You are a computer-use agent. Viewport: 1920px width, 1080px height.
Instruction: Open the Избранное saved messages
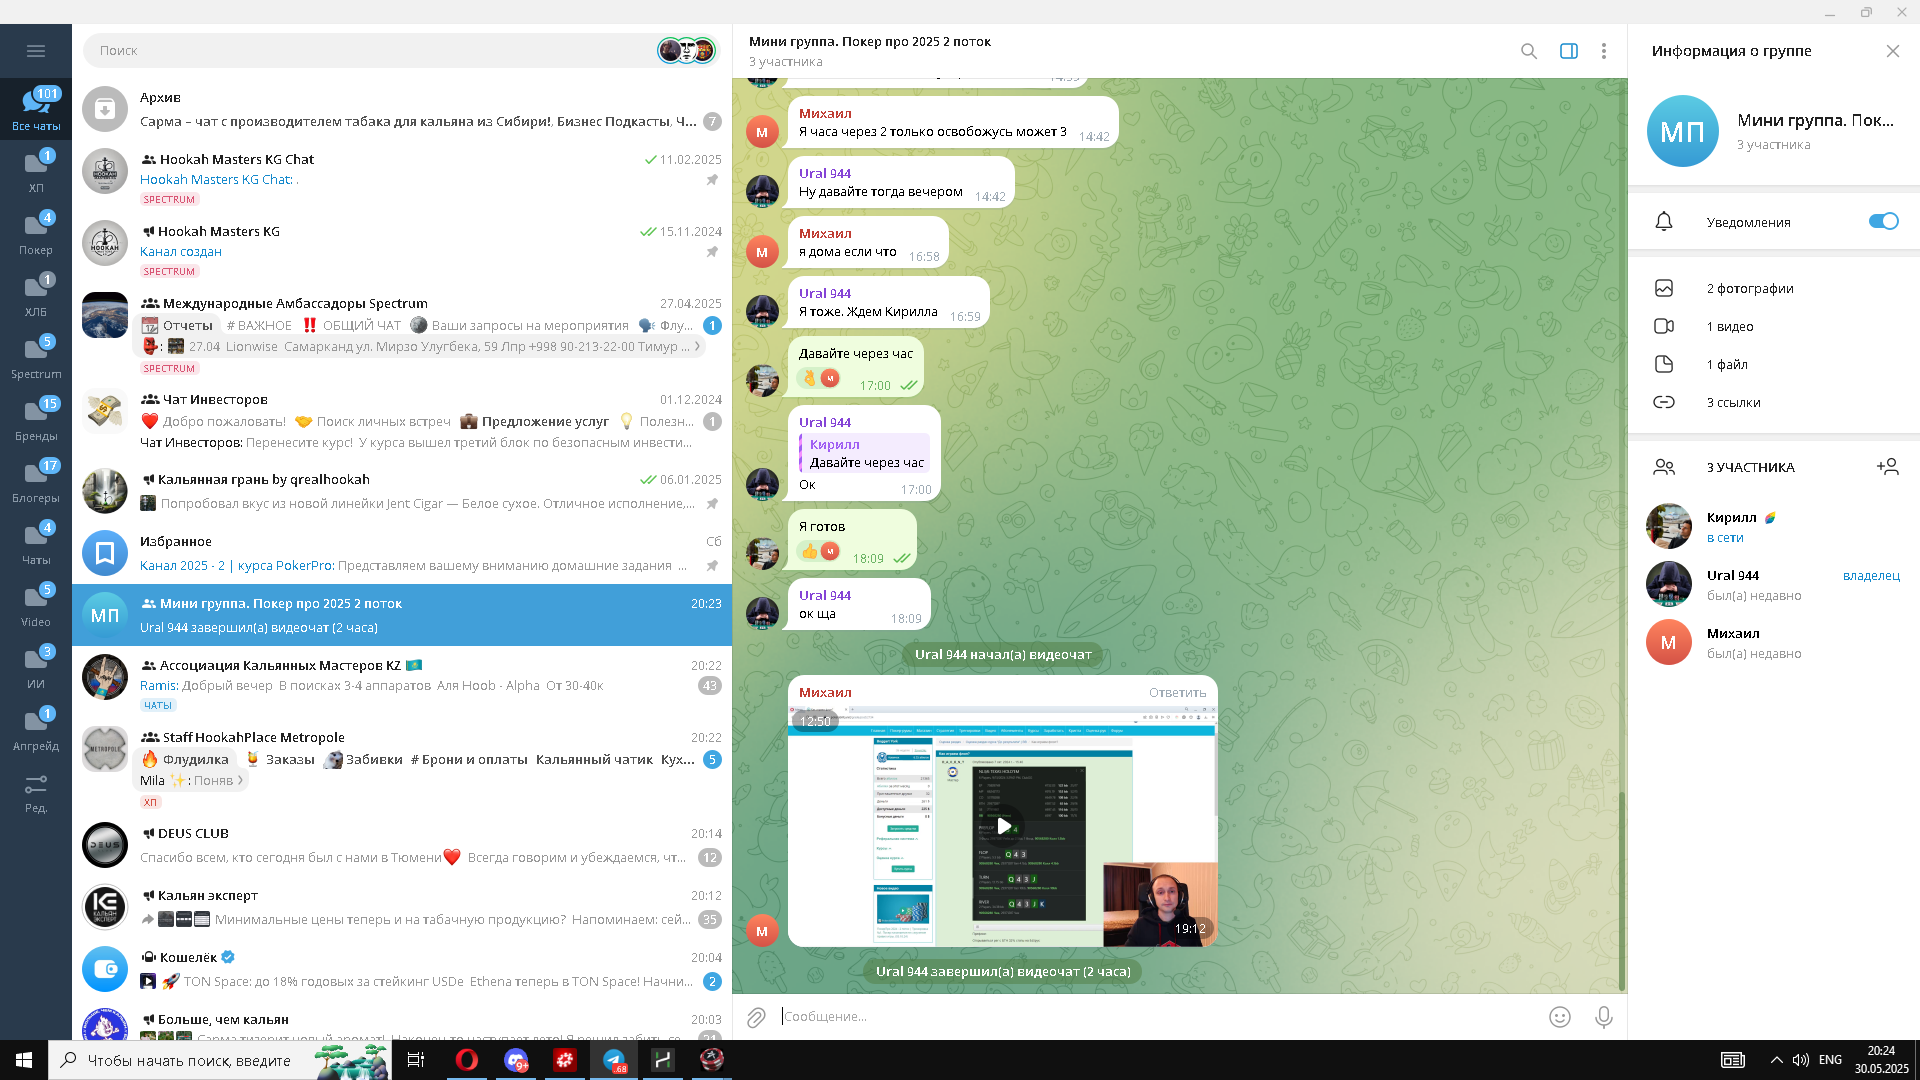[x=402, y=553]
